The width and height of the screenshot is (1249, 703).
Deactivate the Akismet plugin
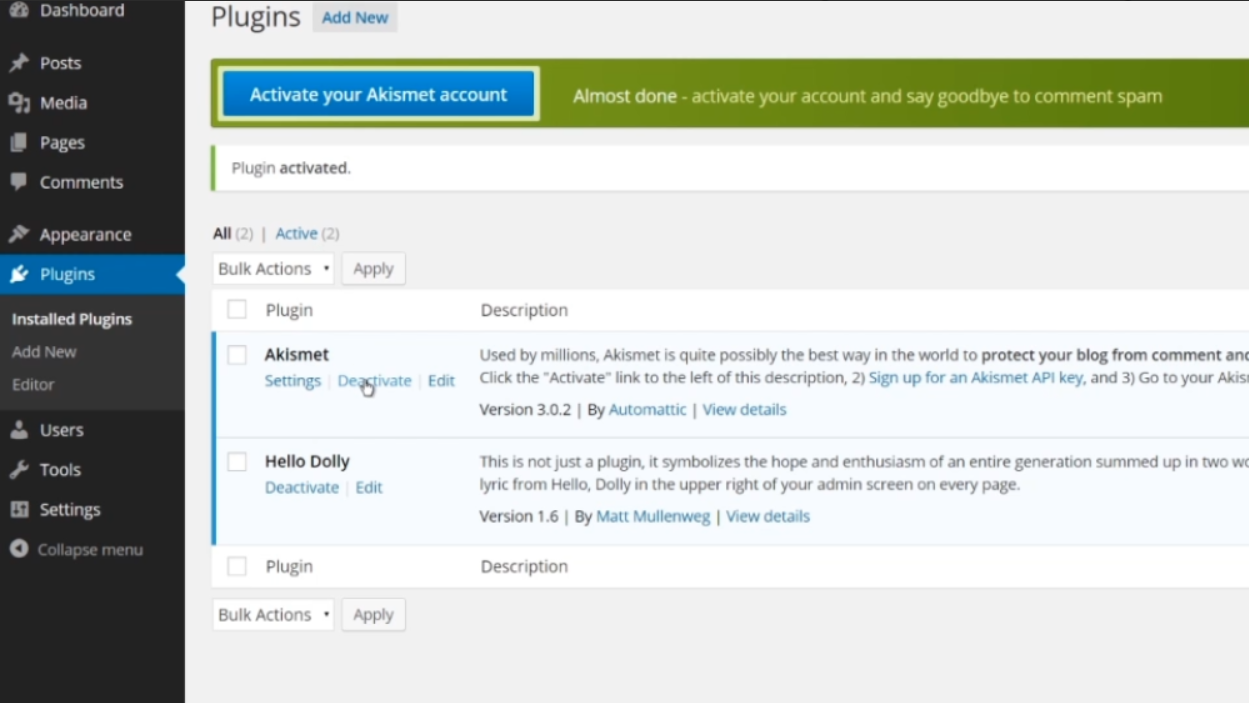374,381
